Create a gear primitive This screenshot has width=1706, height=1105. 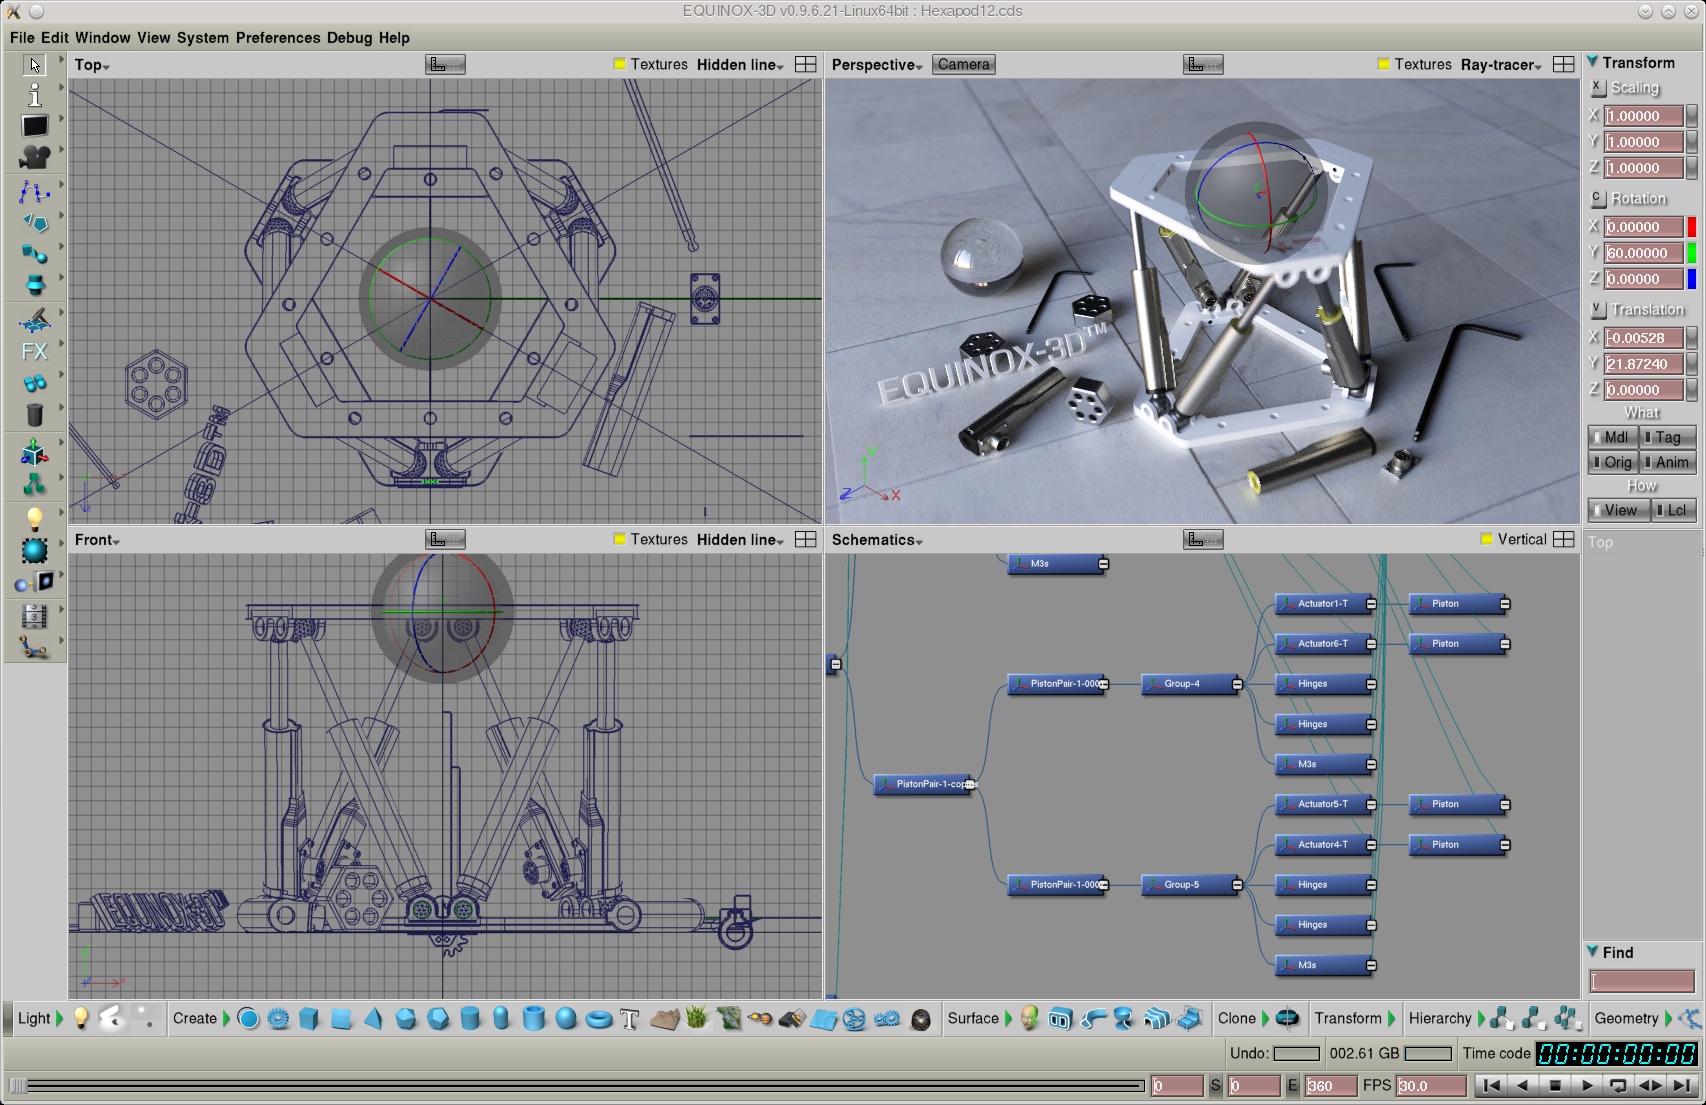coord(278,1019)
